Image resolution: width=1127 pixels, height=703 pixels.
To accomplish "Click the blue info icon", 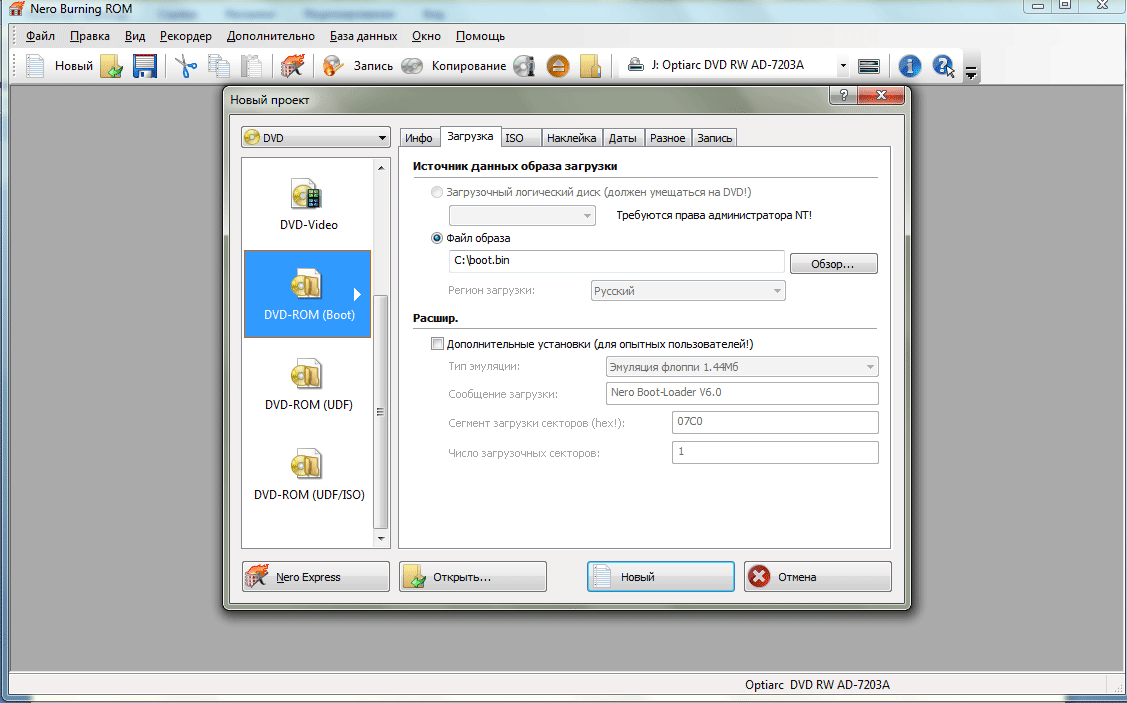I will (x=909, y=66).
